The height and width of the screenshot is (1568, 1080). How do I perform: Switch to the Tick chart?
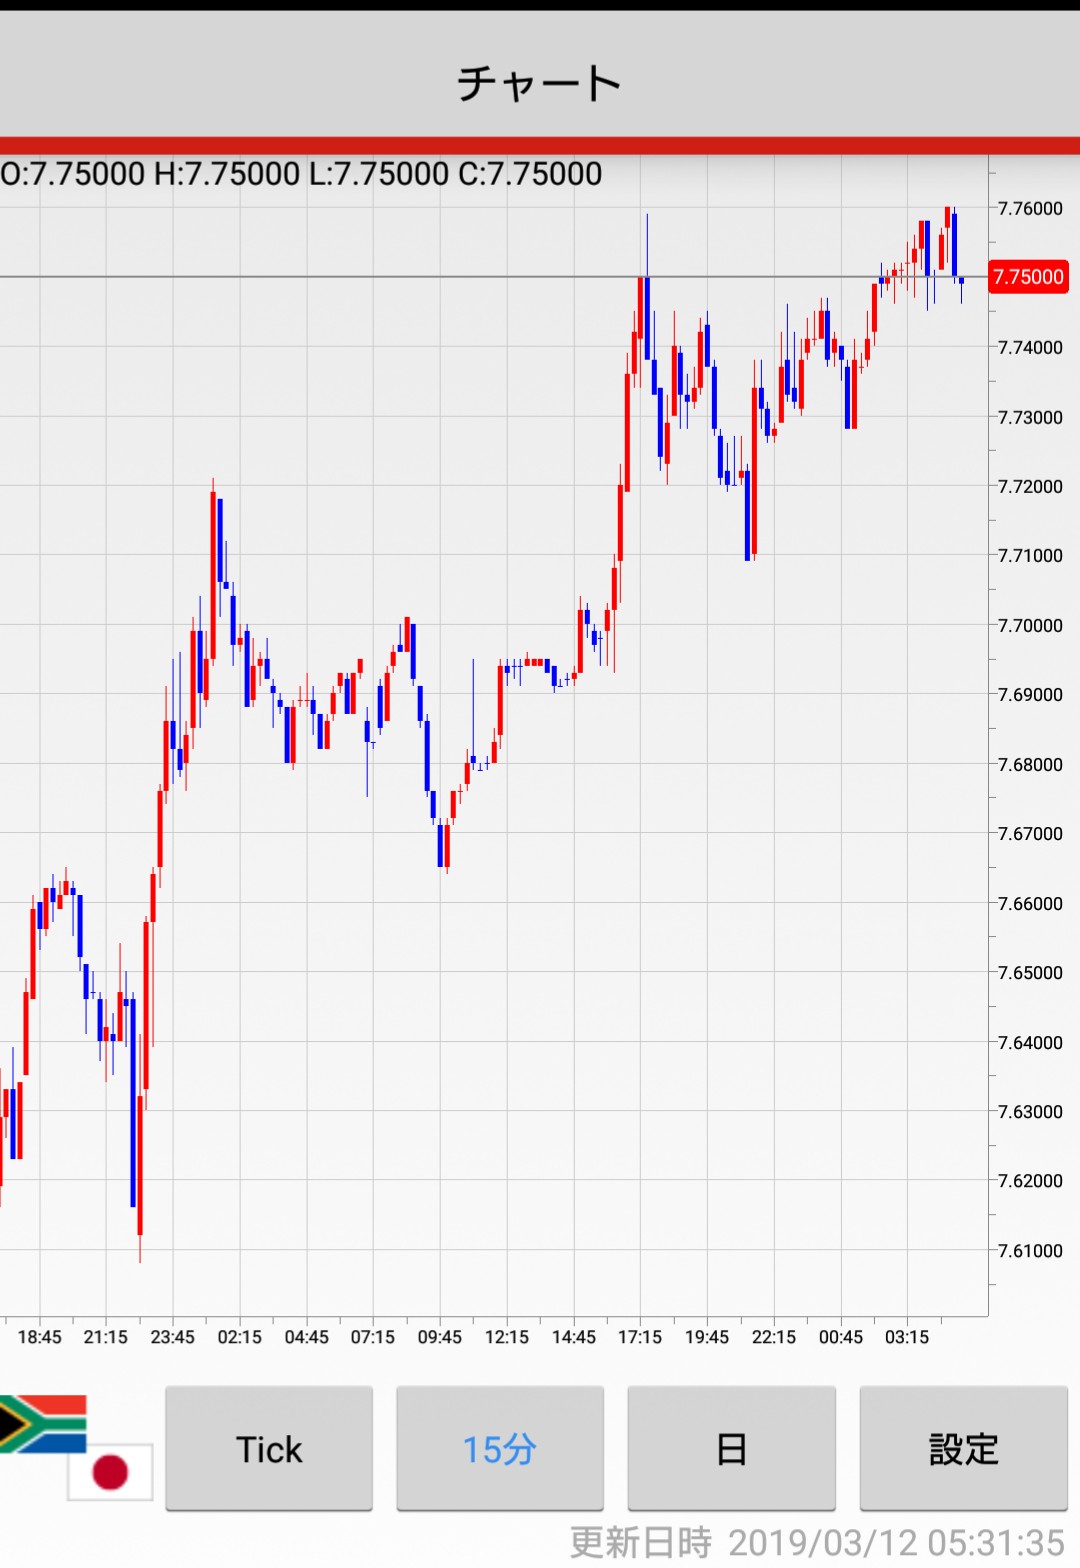click(x=269, y=1448)
